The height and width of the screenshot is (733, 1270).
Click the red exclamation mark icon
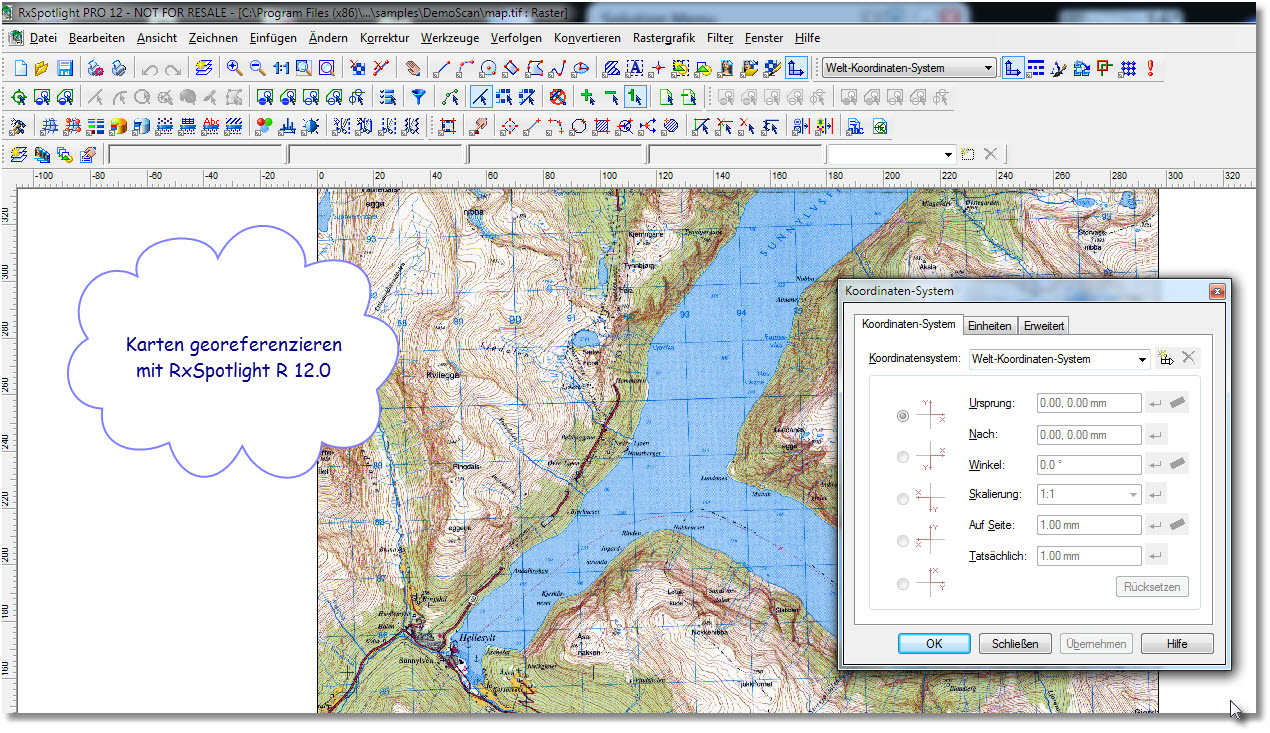click(1151, 68)
